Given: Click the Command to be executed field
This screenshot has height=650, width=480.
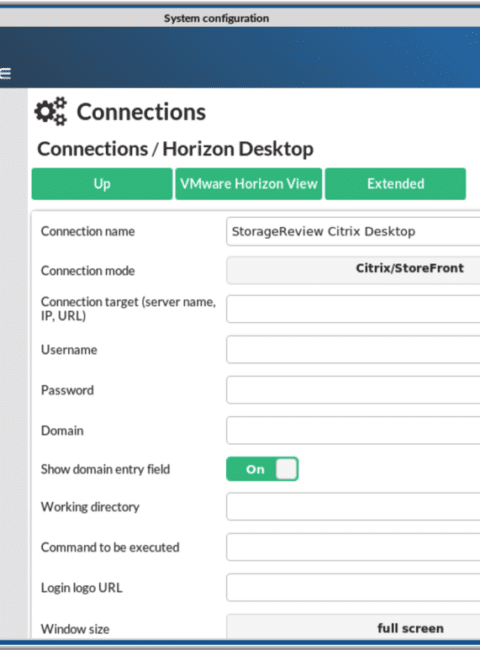Looking at the screenshot, I should [353, 547].
